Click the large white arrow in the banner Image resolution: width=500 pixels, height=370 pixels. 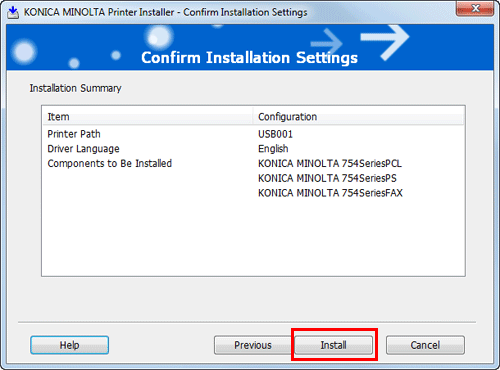(385, 41)
